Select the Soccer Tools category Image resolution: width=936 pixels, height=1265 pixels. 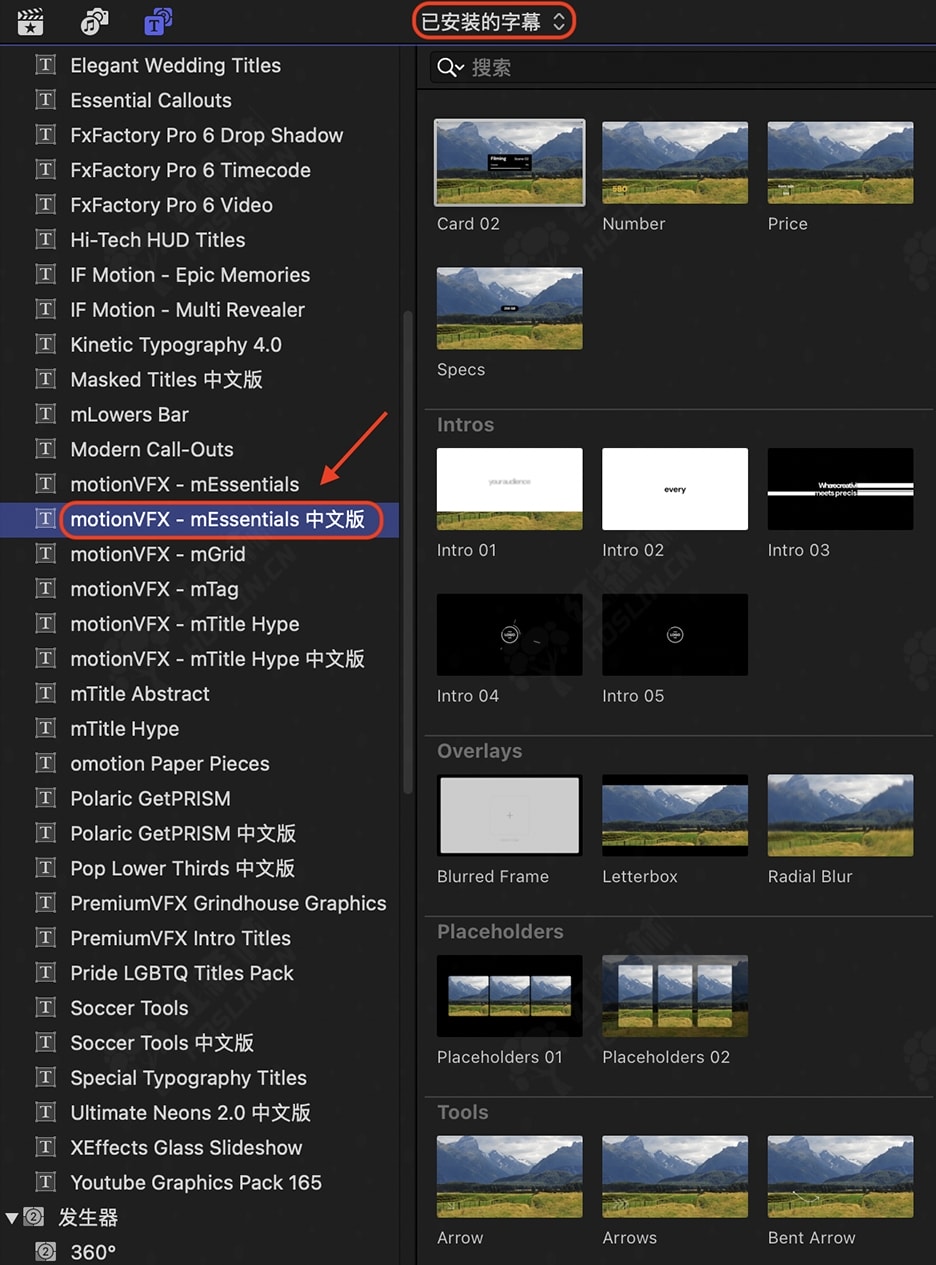tap(129, 1008)
